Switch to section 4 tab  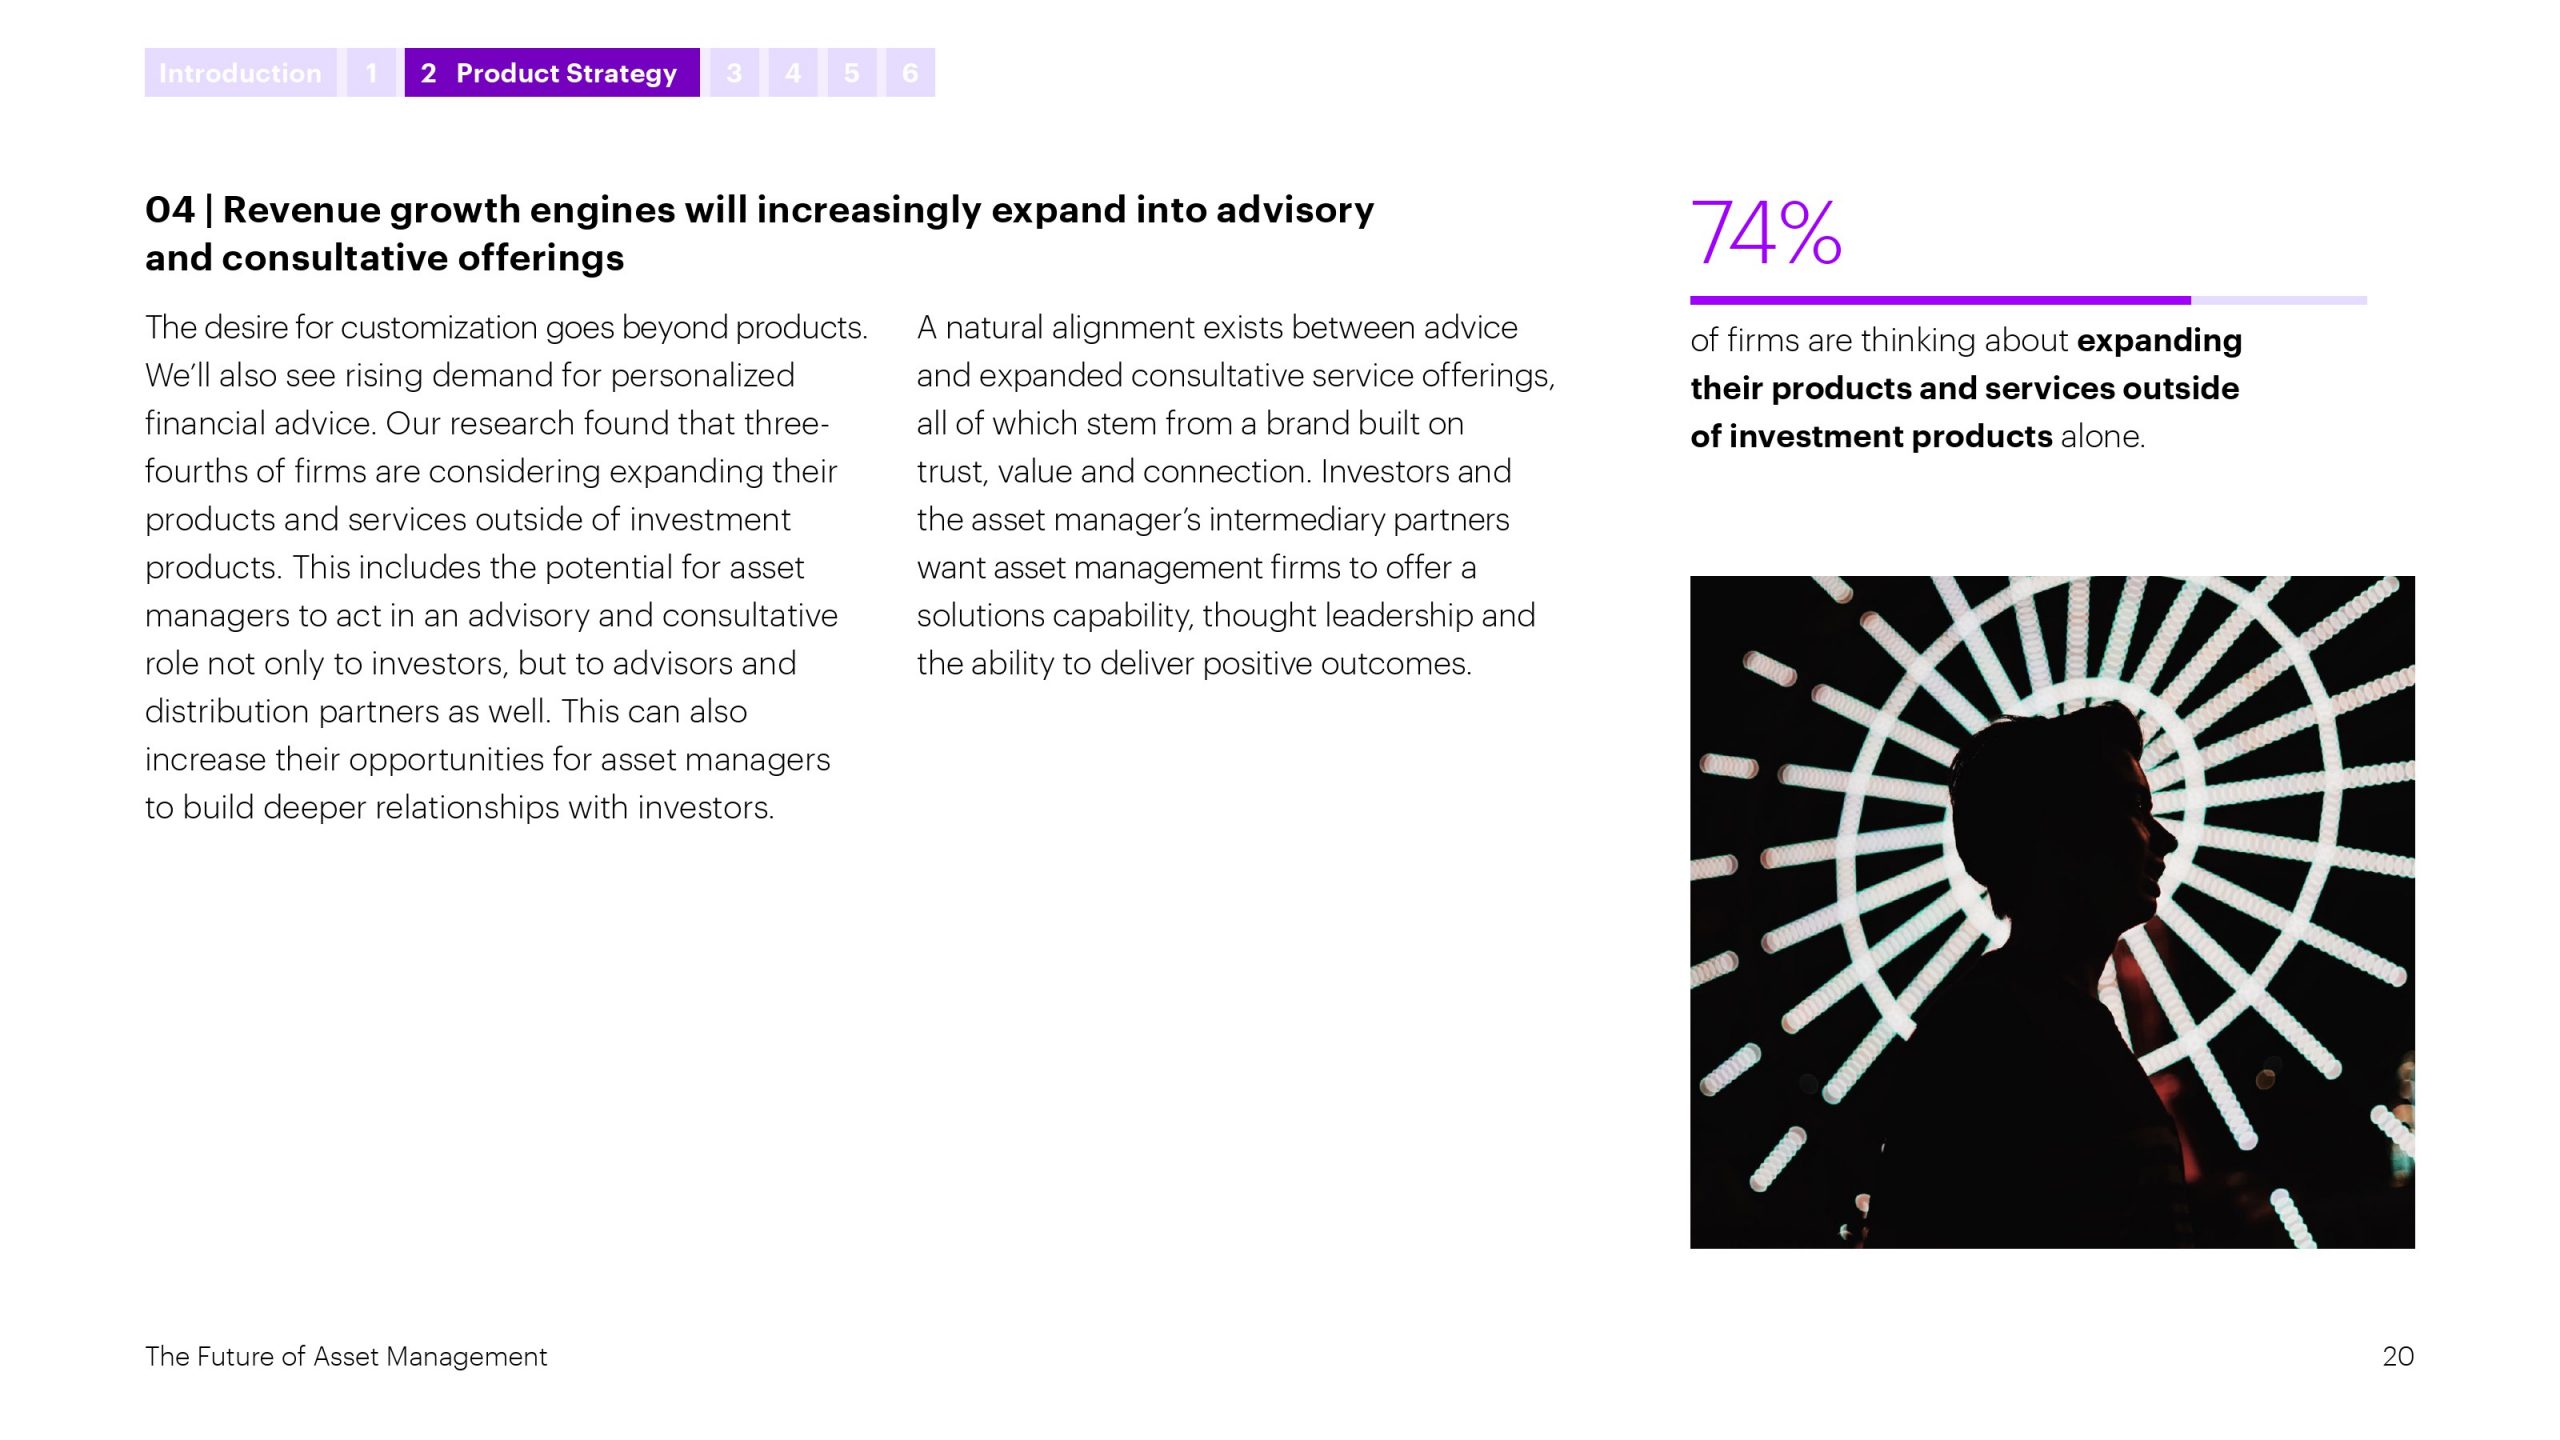tap(793, 73)
